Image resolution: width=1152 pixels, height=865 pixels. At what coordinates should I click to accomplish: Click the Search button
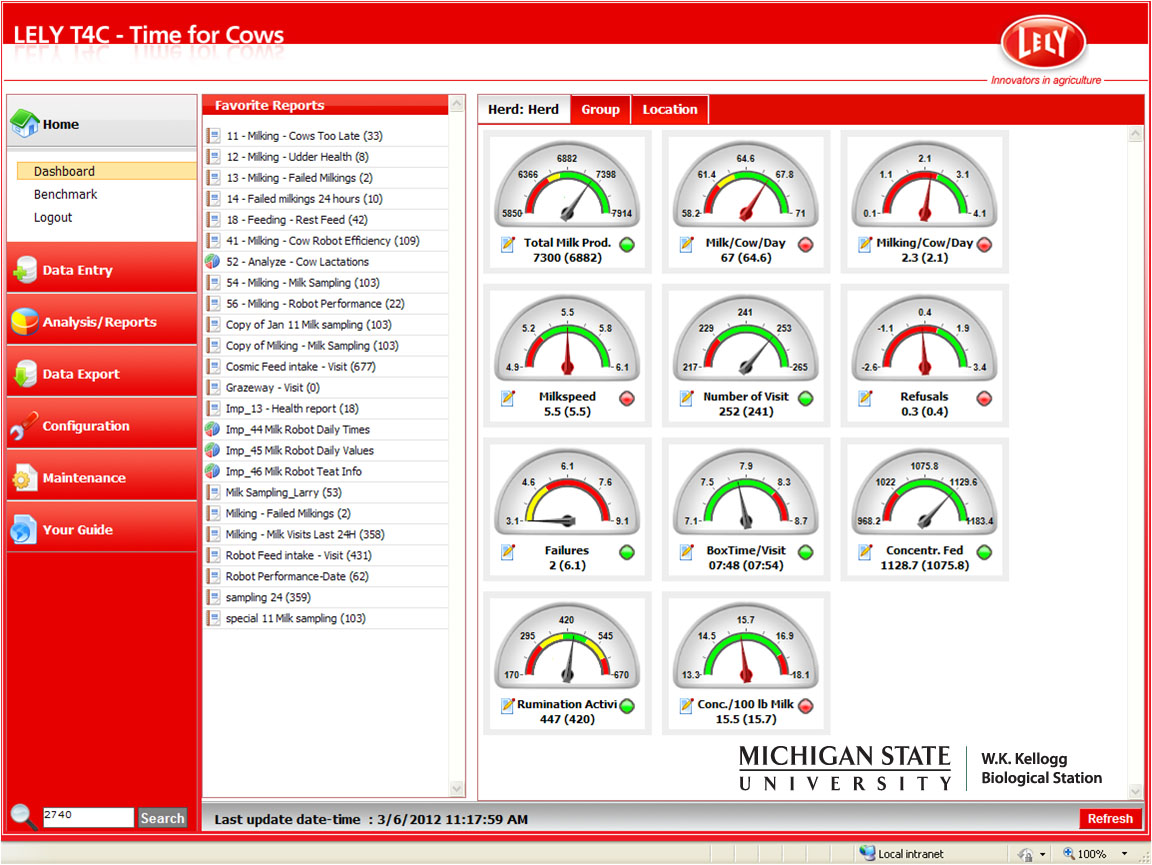162,818
